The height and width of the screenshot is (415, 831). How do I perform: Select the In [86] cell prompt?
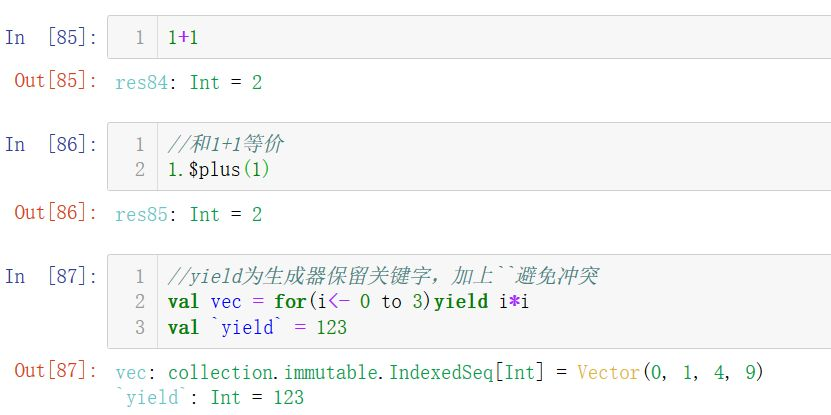click(x=51, y=144)
